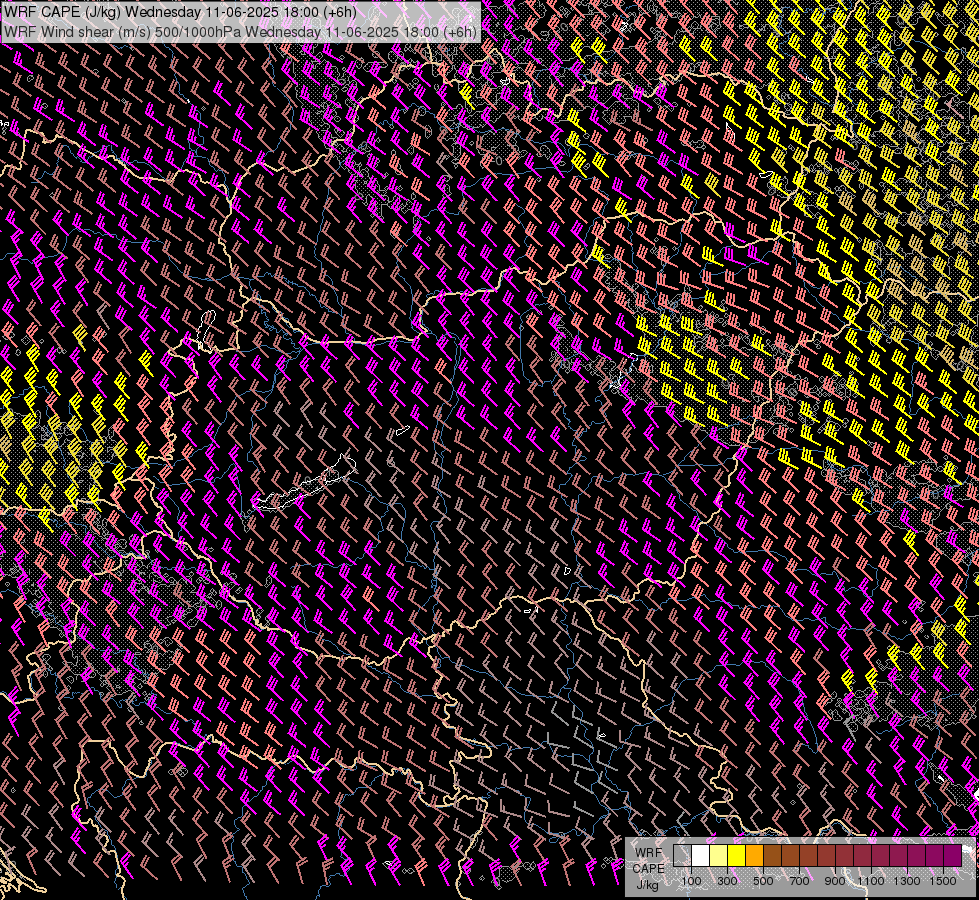
Task: Click the legend value 100
Action: (x=691, y=881)
